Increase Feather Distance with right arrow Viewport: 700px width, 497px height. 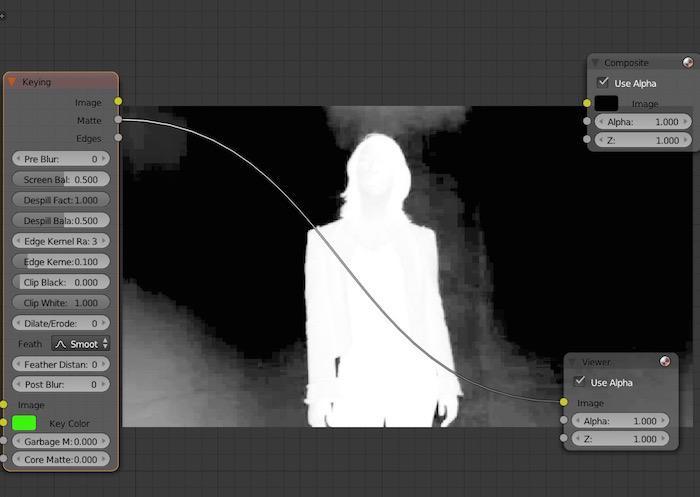[104, 364]
